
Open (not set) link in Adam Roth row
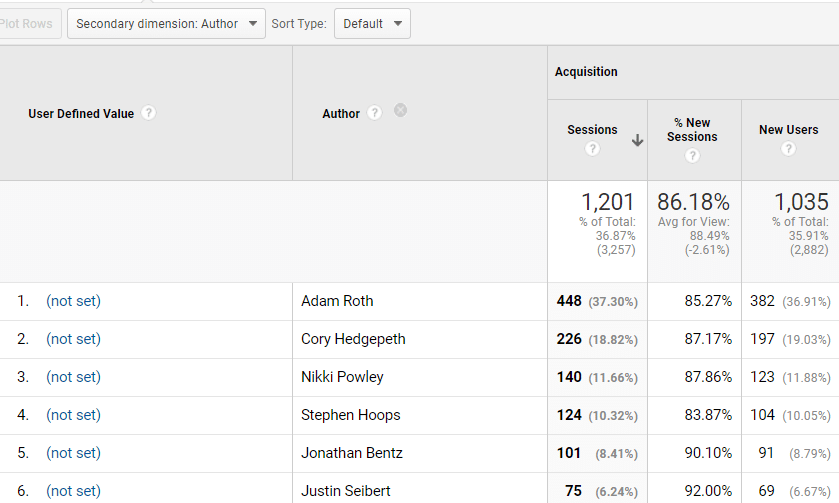click(73, 301)
